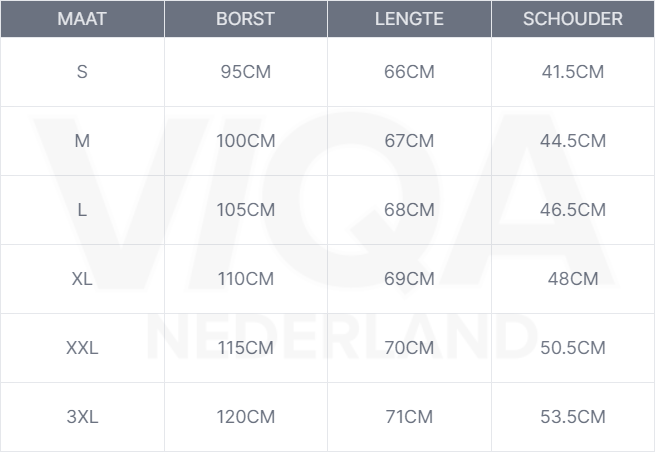Select the L size cell
The width and height of the screenshot is (655, 452).
point(82,210)
